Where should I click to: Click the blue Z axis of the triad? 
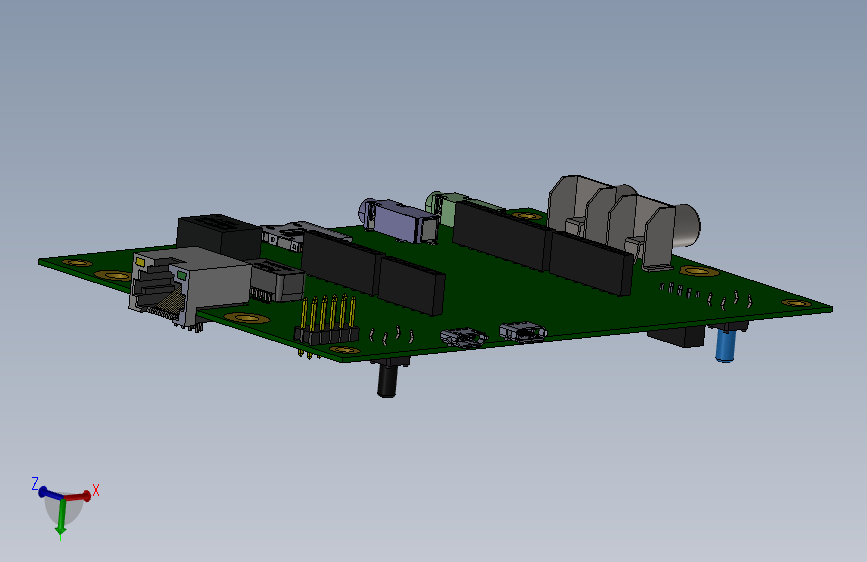point(50,493)
